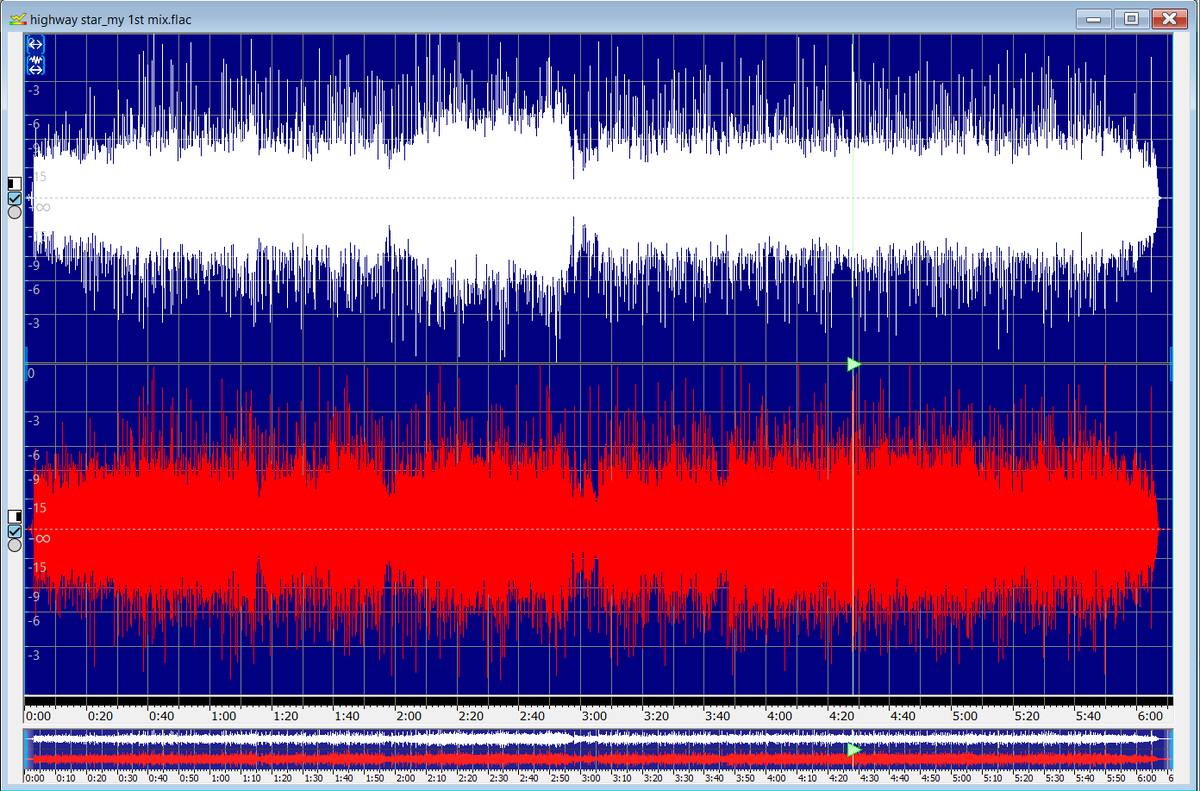Image resolution: width=1200 pixels, height=791 pixels.
Task: Uncheck the red channel's enable checkbox
Action: pos(14,531)
